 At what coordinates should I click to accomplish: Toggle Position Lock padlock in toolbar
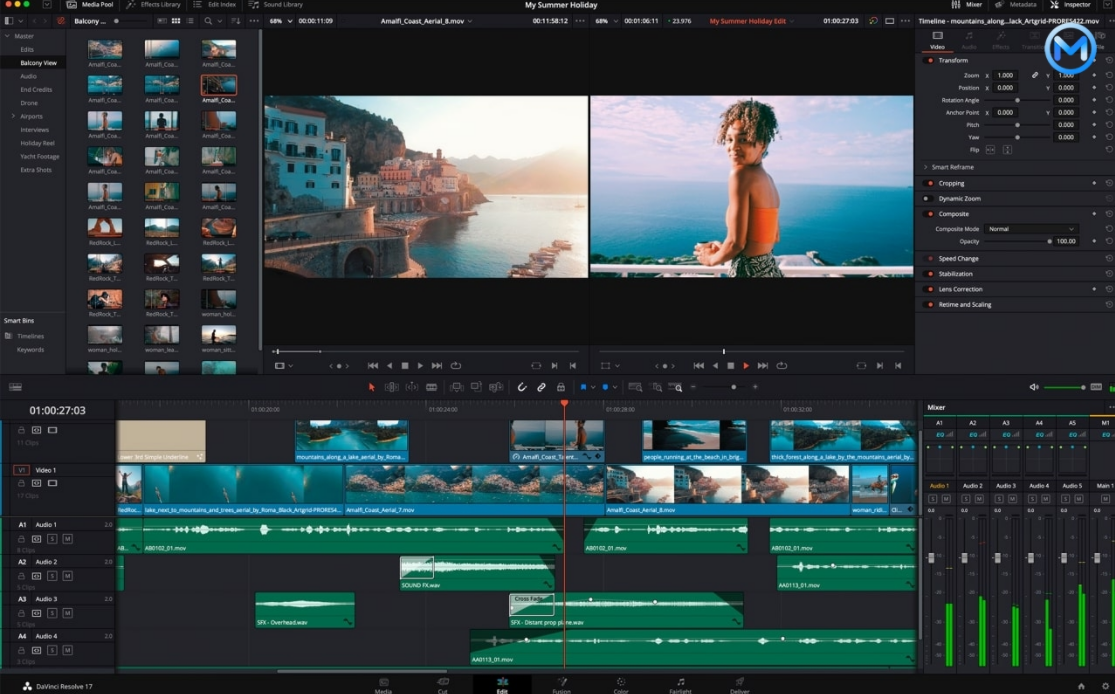pos(561,388)
